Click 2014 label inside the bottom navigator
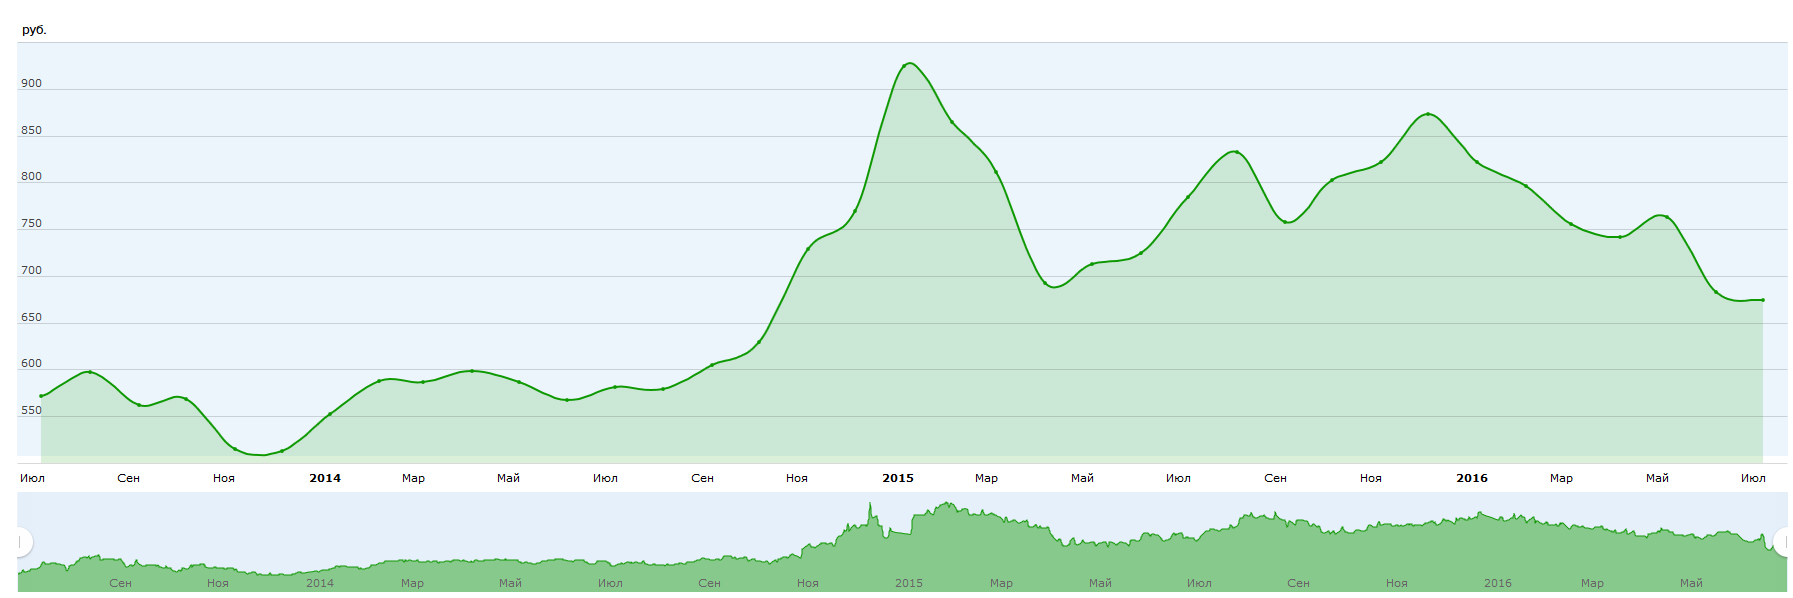The image size is (1793, 598). coord(320,583)
